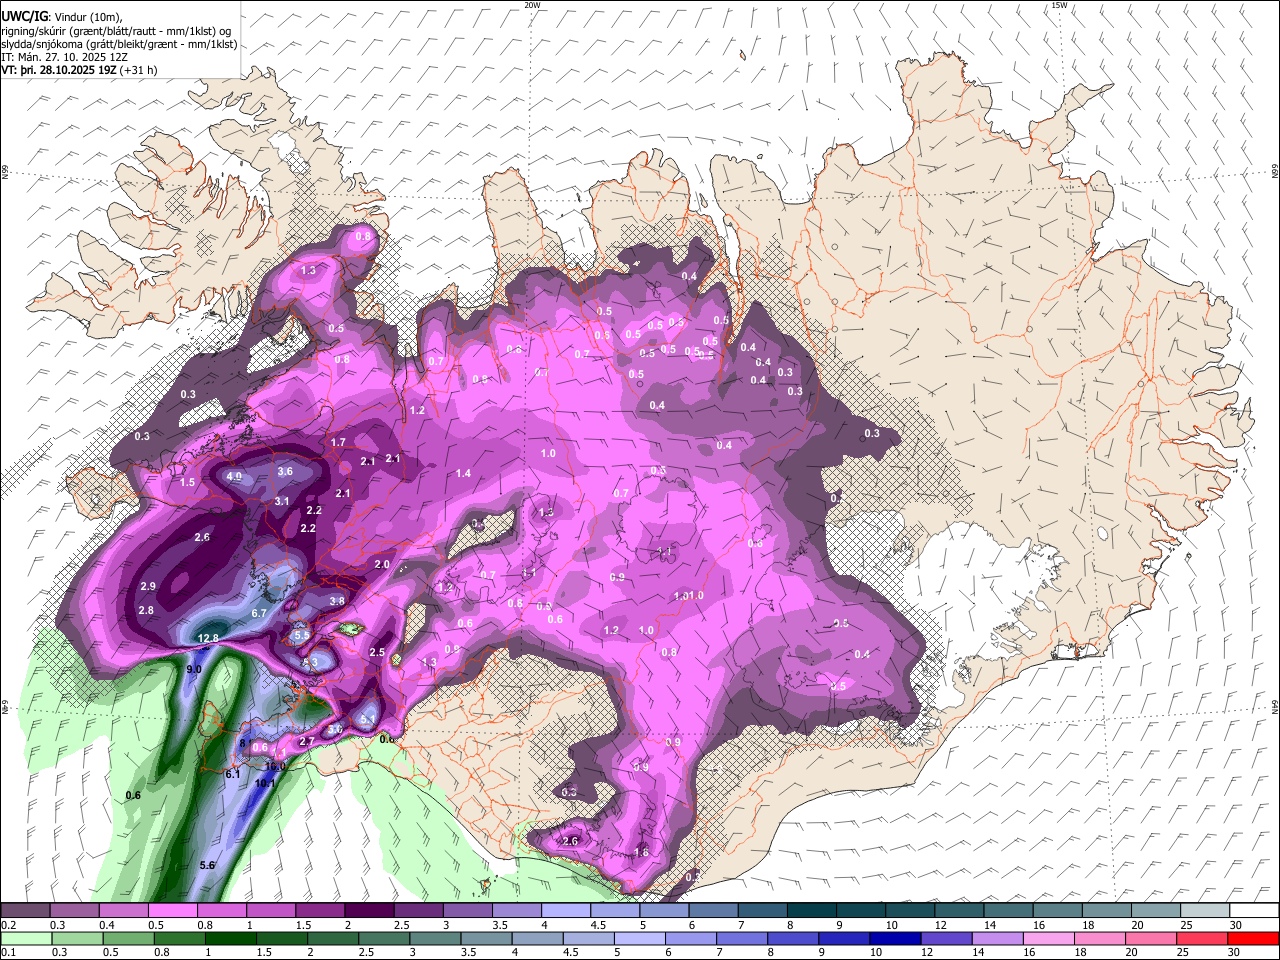The height and width of the screenshot is (960, 1280).
Task: Click the '0.2' label in the upper legend row
Action: (8, 925)
